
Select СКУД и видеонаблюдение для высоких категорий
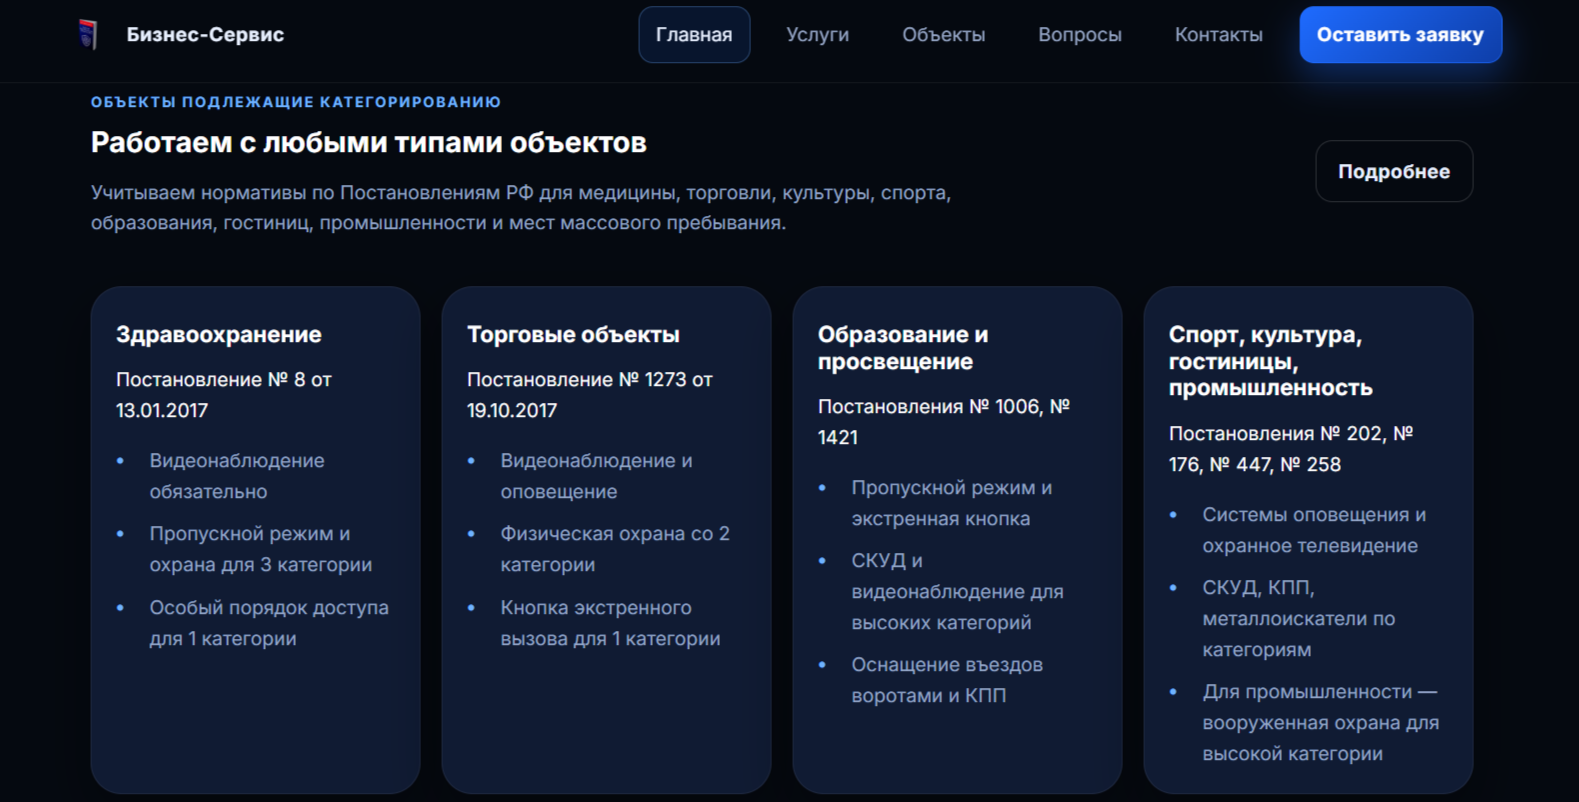click(x=957, y=591)
